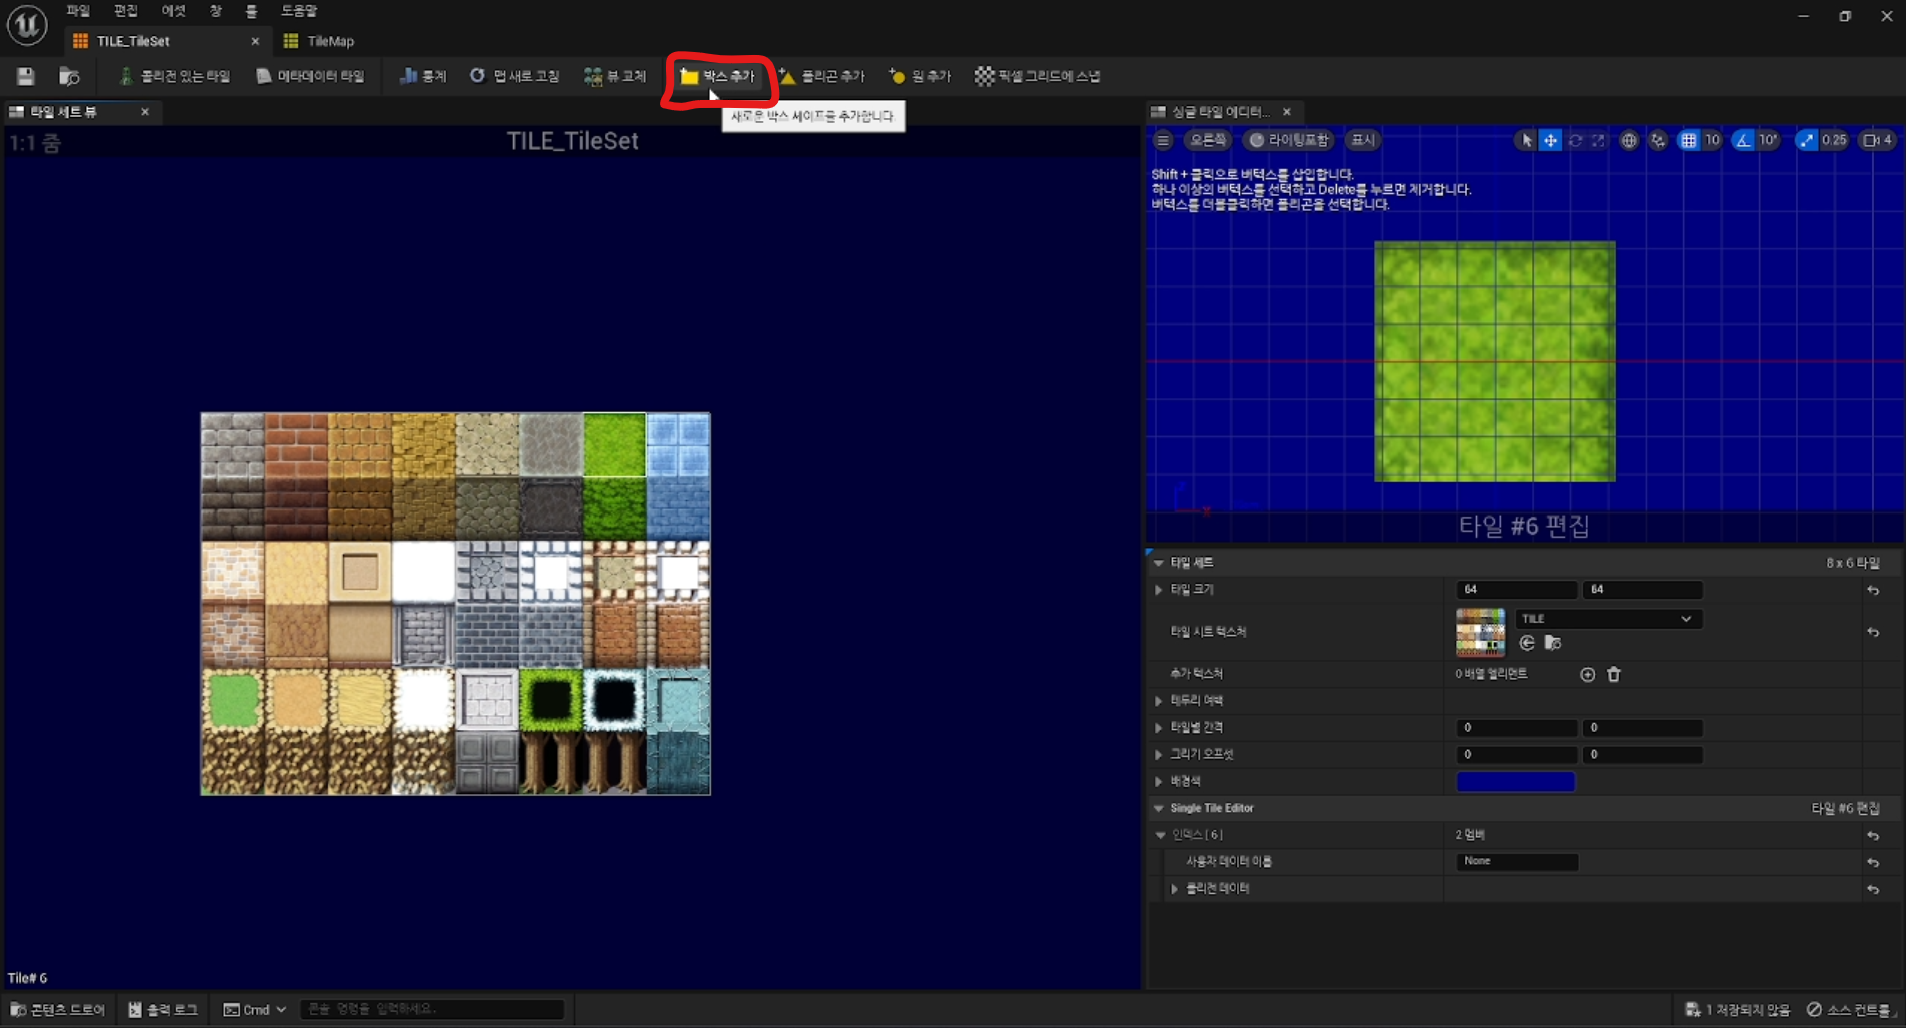Click the tile sheet texture thumbnail

point(1480,632)
